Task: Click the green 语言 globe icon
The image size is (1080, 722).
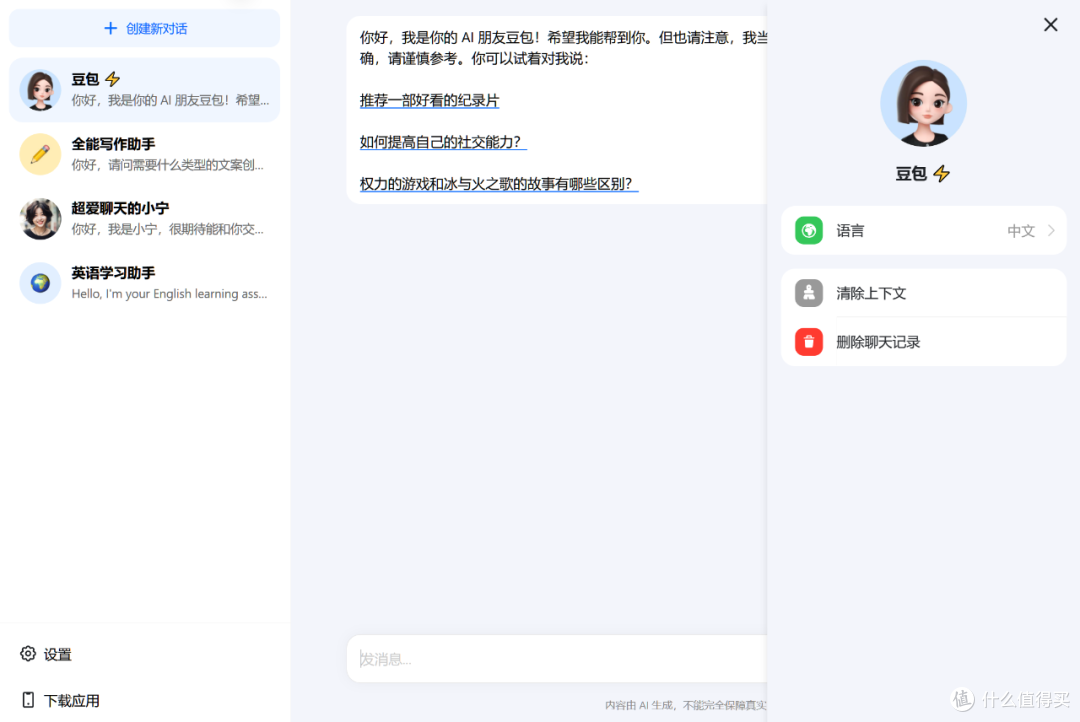Action: (809, 231)
